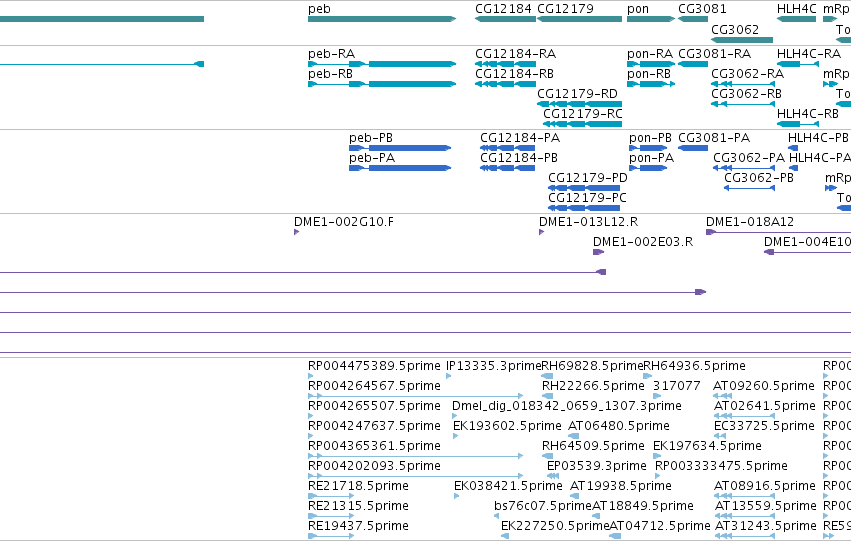Select the CG12179 gene label
Screen dimensions: 851x541
point(566,9)
